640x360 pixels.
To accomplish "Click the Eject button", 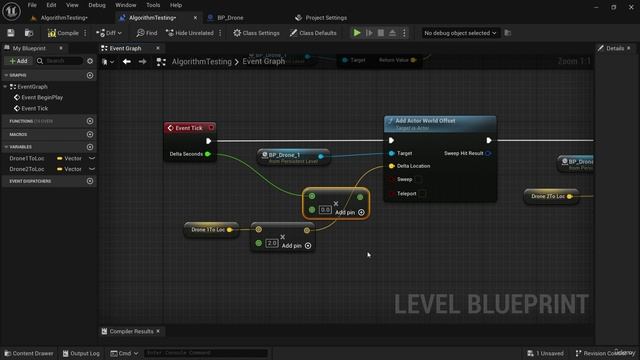I will tap(392, 33).
